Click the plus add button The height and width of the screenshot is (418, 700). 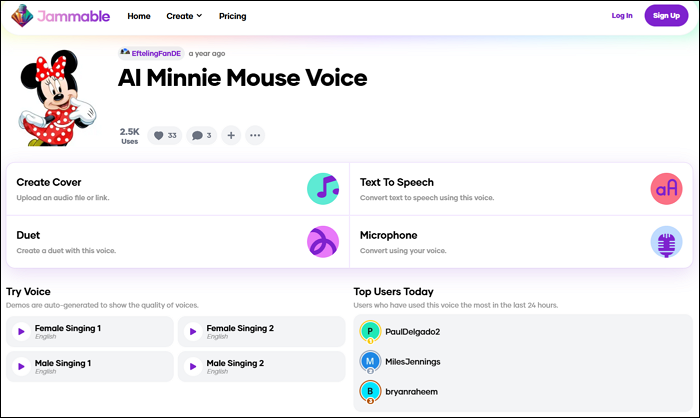[x=231, y=135]
